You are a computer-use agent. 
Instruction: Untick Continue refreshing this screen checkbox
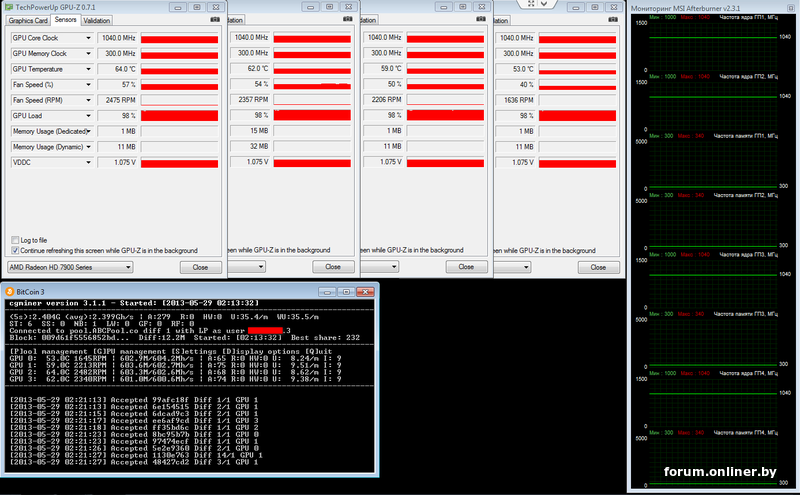[15, 251]
